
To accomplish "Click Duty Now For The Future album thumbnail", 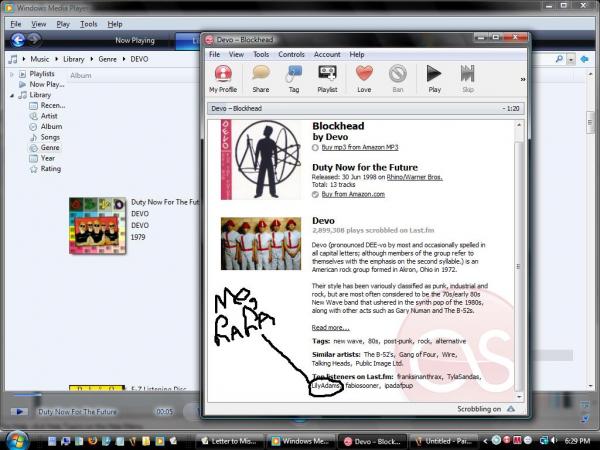I will pyautogui.click(x=98, y=226).
